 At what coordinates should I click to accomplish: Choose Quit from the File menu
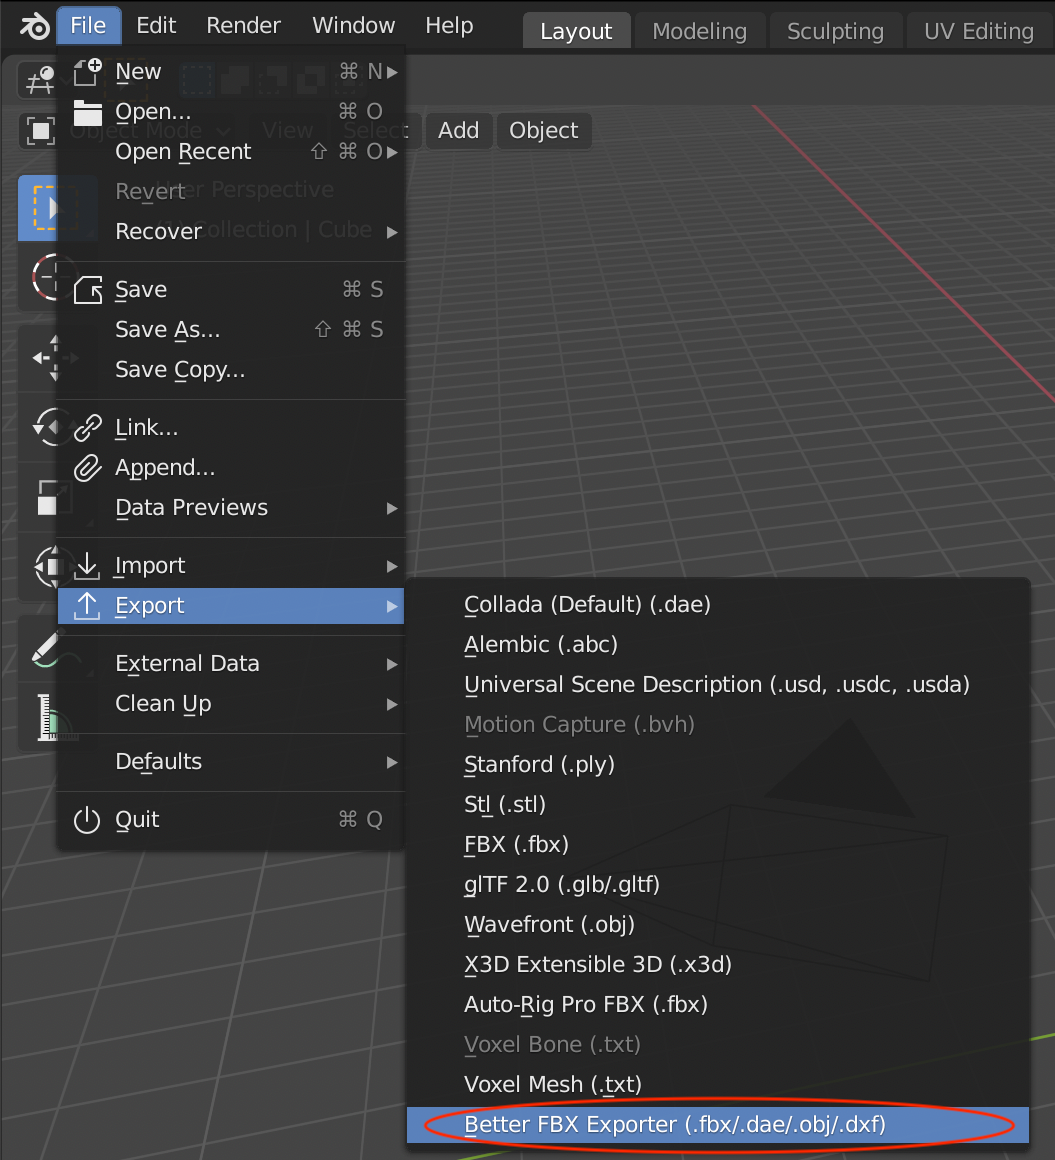coord(232,820)
